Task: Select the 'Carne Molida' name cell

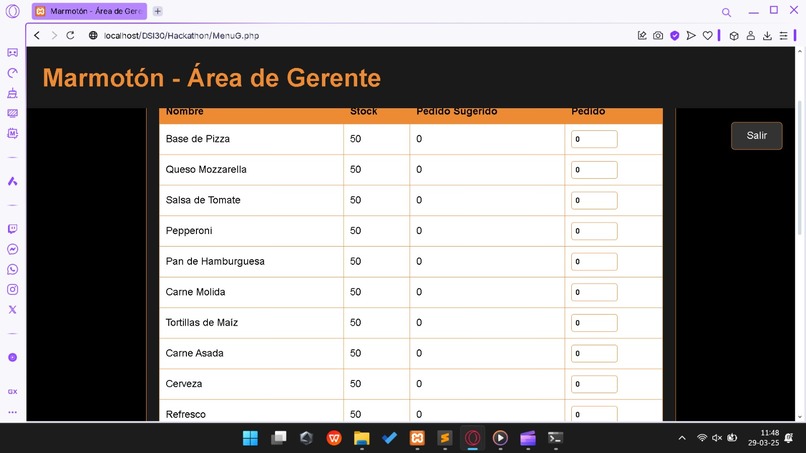Action: 251,292
